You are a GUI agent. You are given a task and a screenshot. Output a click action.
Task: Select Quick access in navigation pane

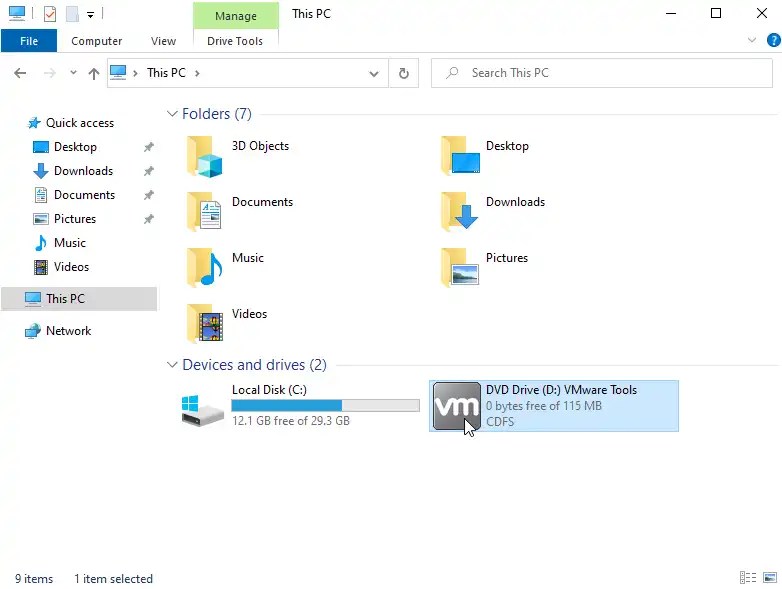(x=80, y=123)
